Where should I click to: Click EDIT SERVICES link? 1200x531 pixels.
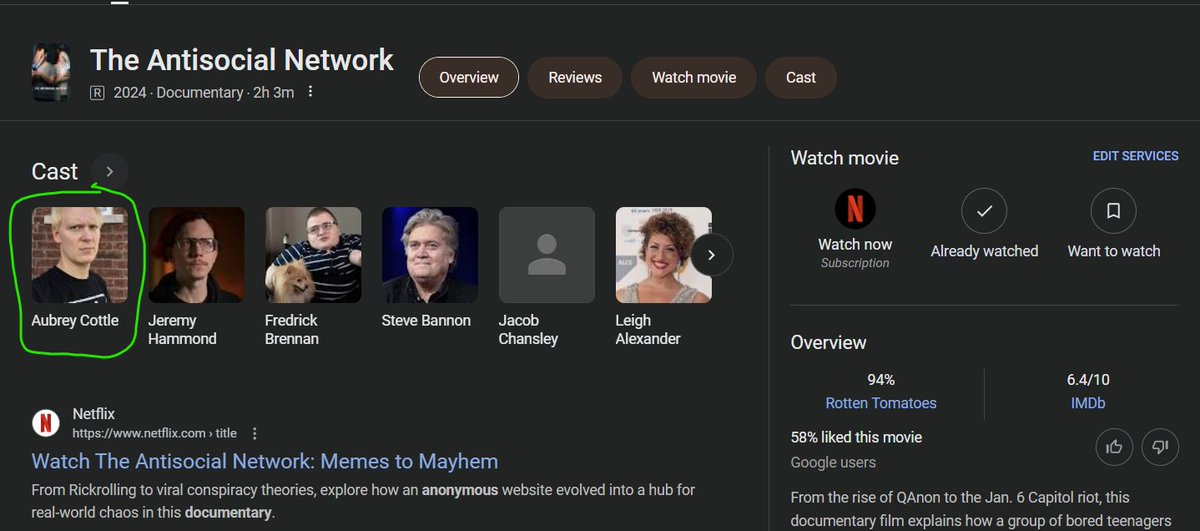point(1136,156)
